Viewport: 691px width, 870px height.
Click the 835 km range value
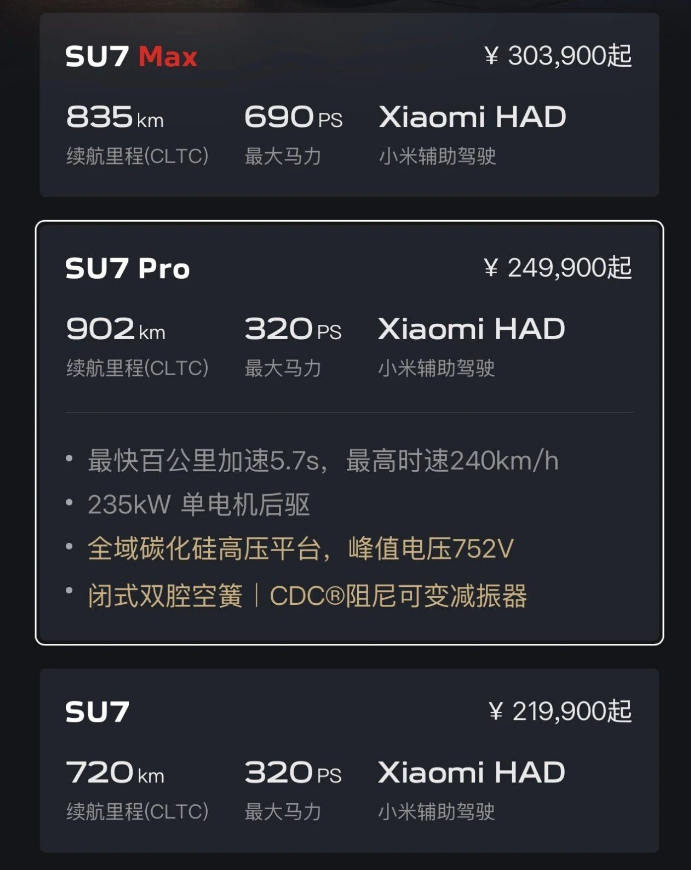click(115, 118)
